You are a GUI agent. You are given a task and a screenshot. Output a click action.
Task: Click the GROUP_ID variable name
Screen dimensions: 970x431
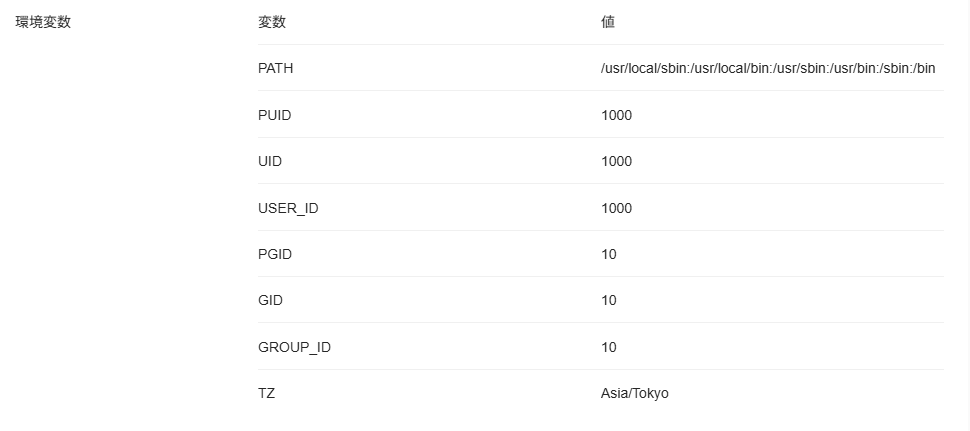tap(294, 348)
